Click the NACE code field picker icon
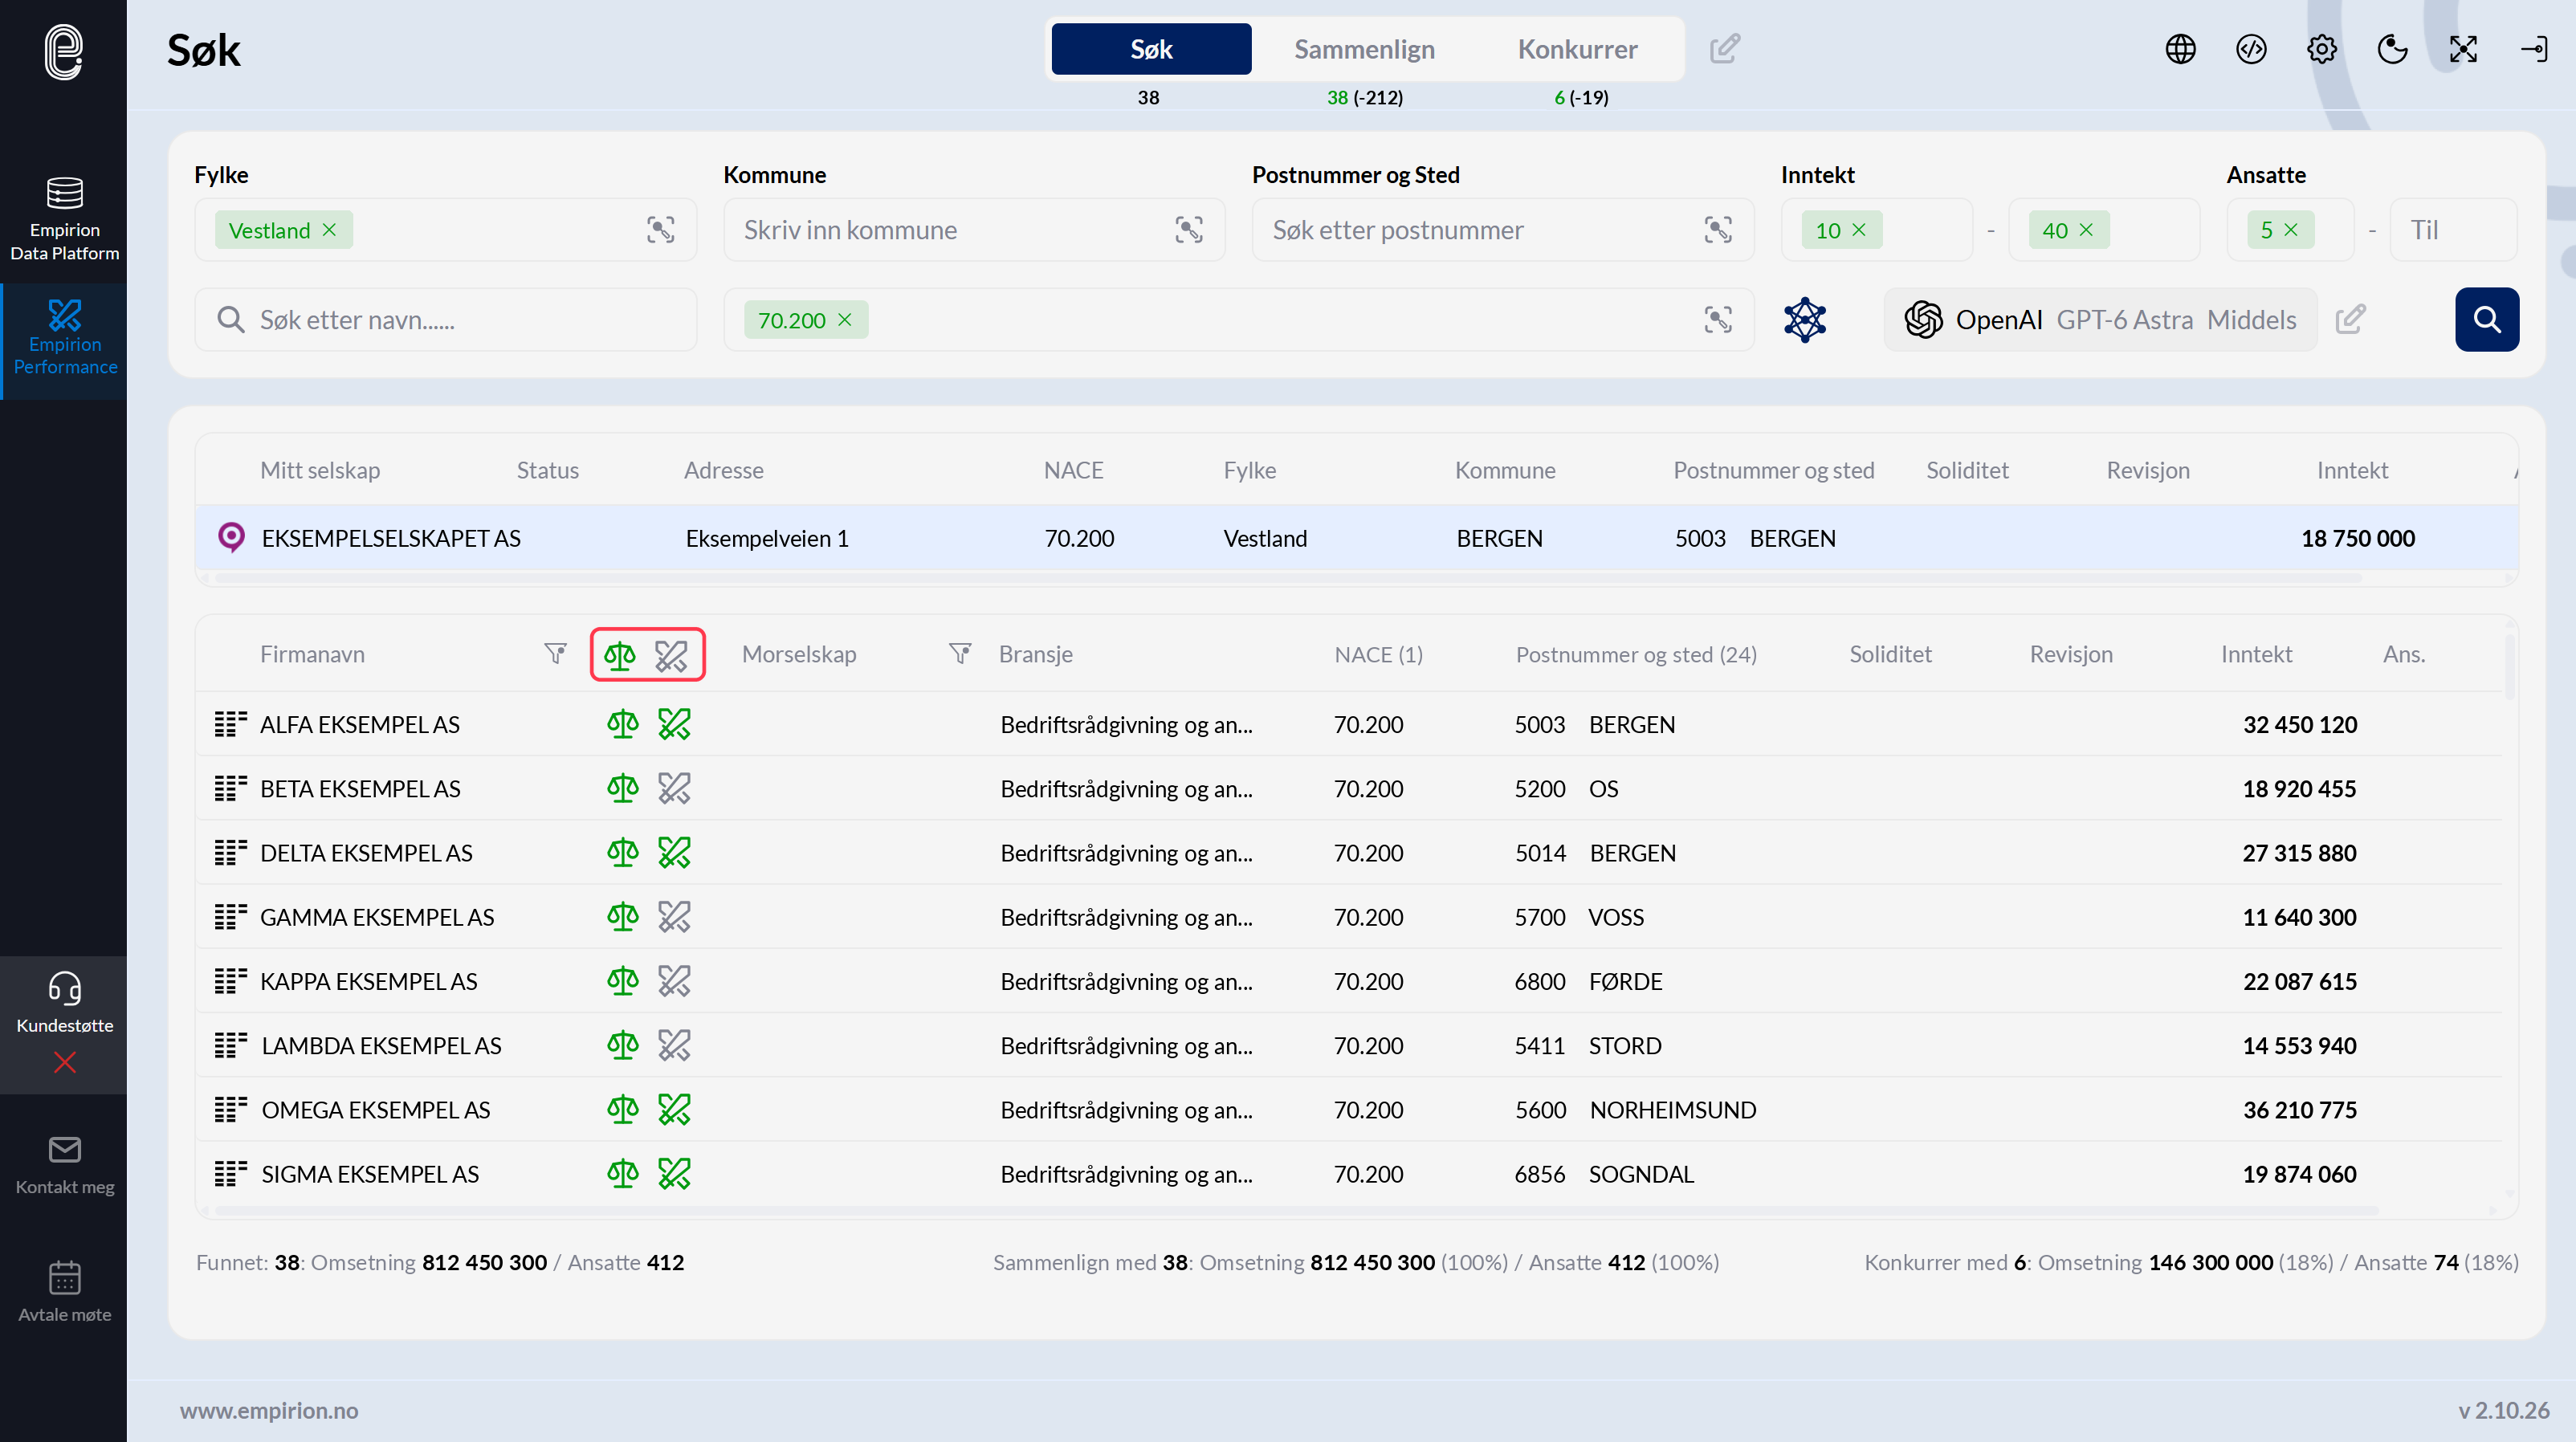2576x1442 pixels. tap(1718, 320)
